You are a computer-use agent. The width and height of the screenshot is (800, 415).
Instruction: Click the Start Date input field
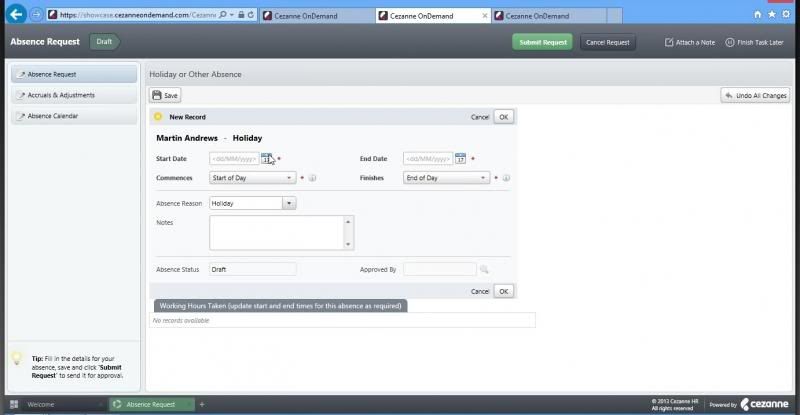[x=234, y=159]
